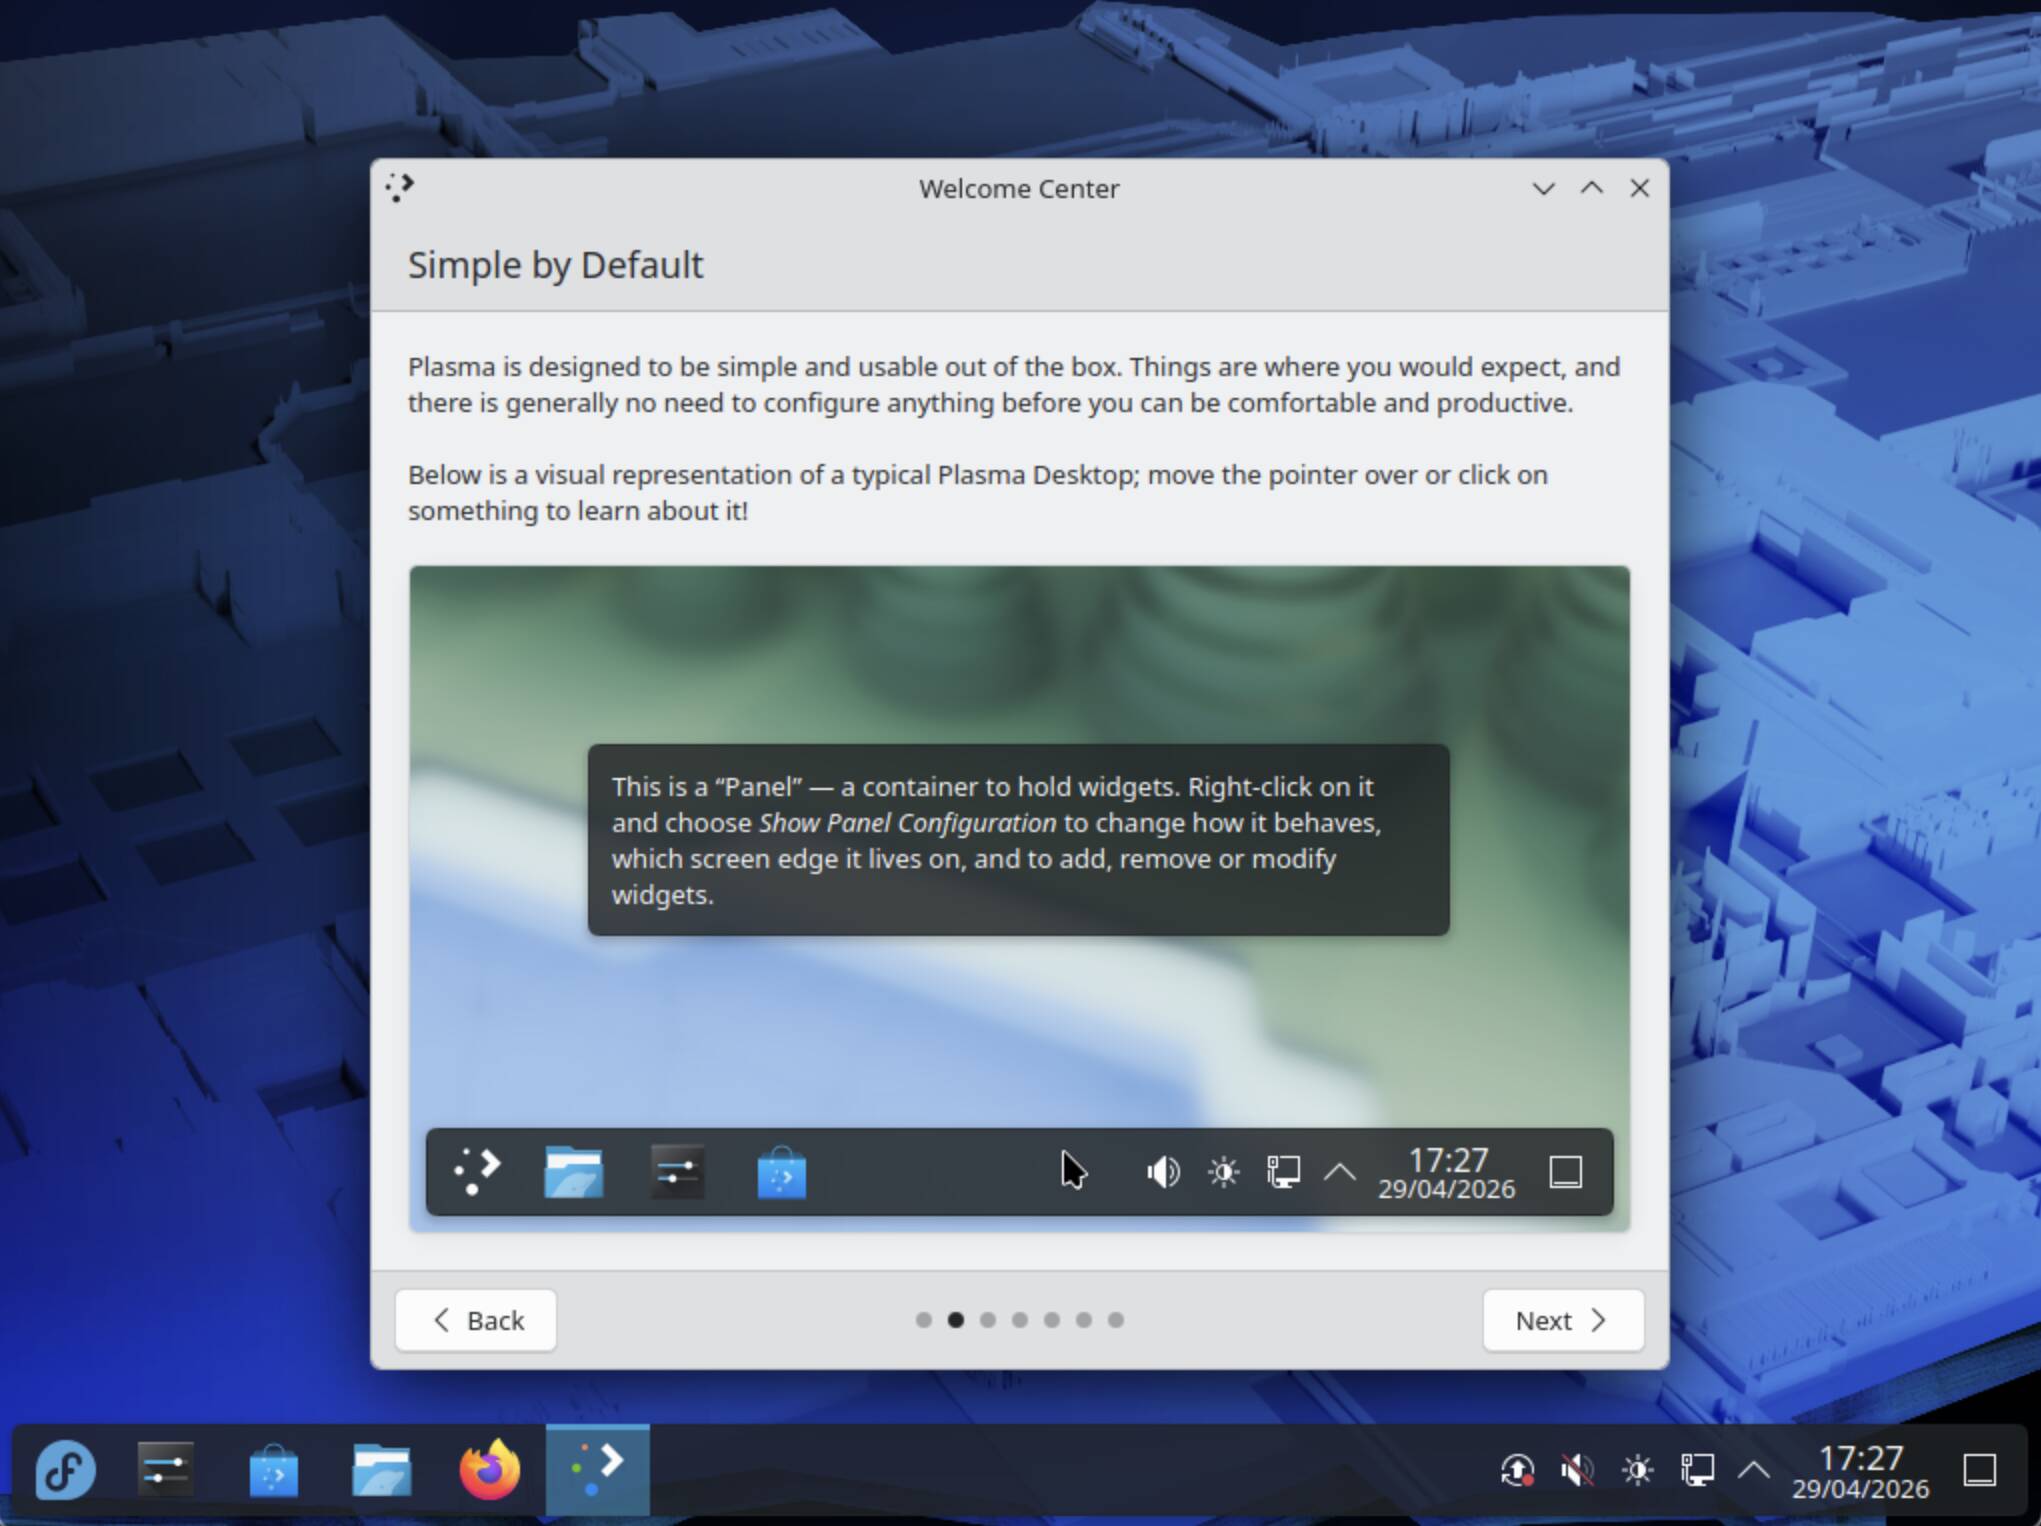Open the Fedora application launcher menu
The width and height of the screenshot is (2041, 1526).
(x=66, y=1470)
